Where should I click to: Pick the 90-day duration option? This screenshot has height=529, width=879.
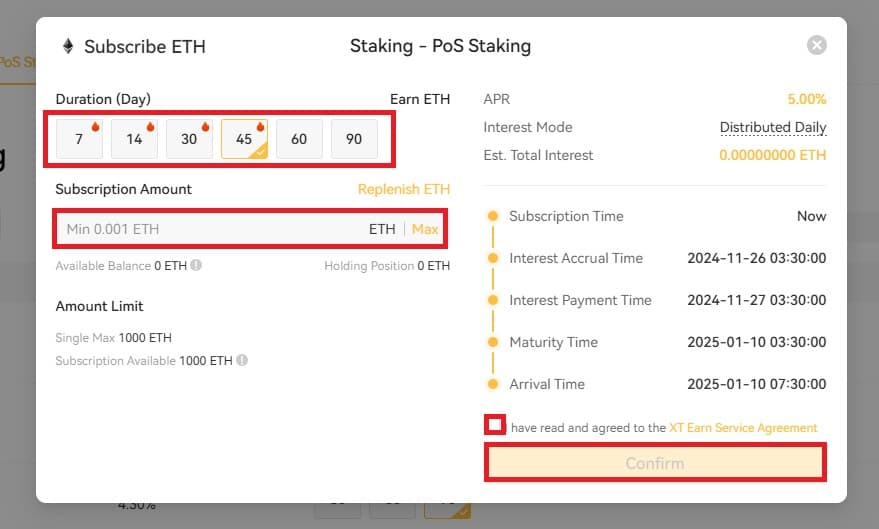[x=354, y=139]
